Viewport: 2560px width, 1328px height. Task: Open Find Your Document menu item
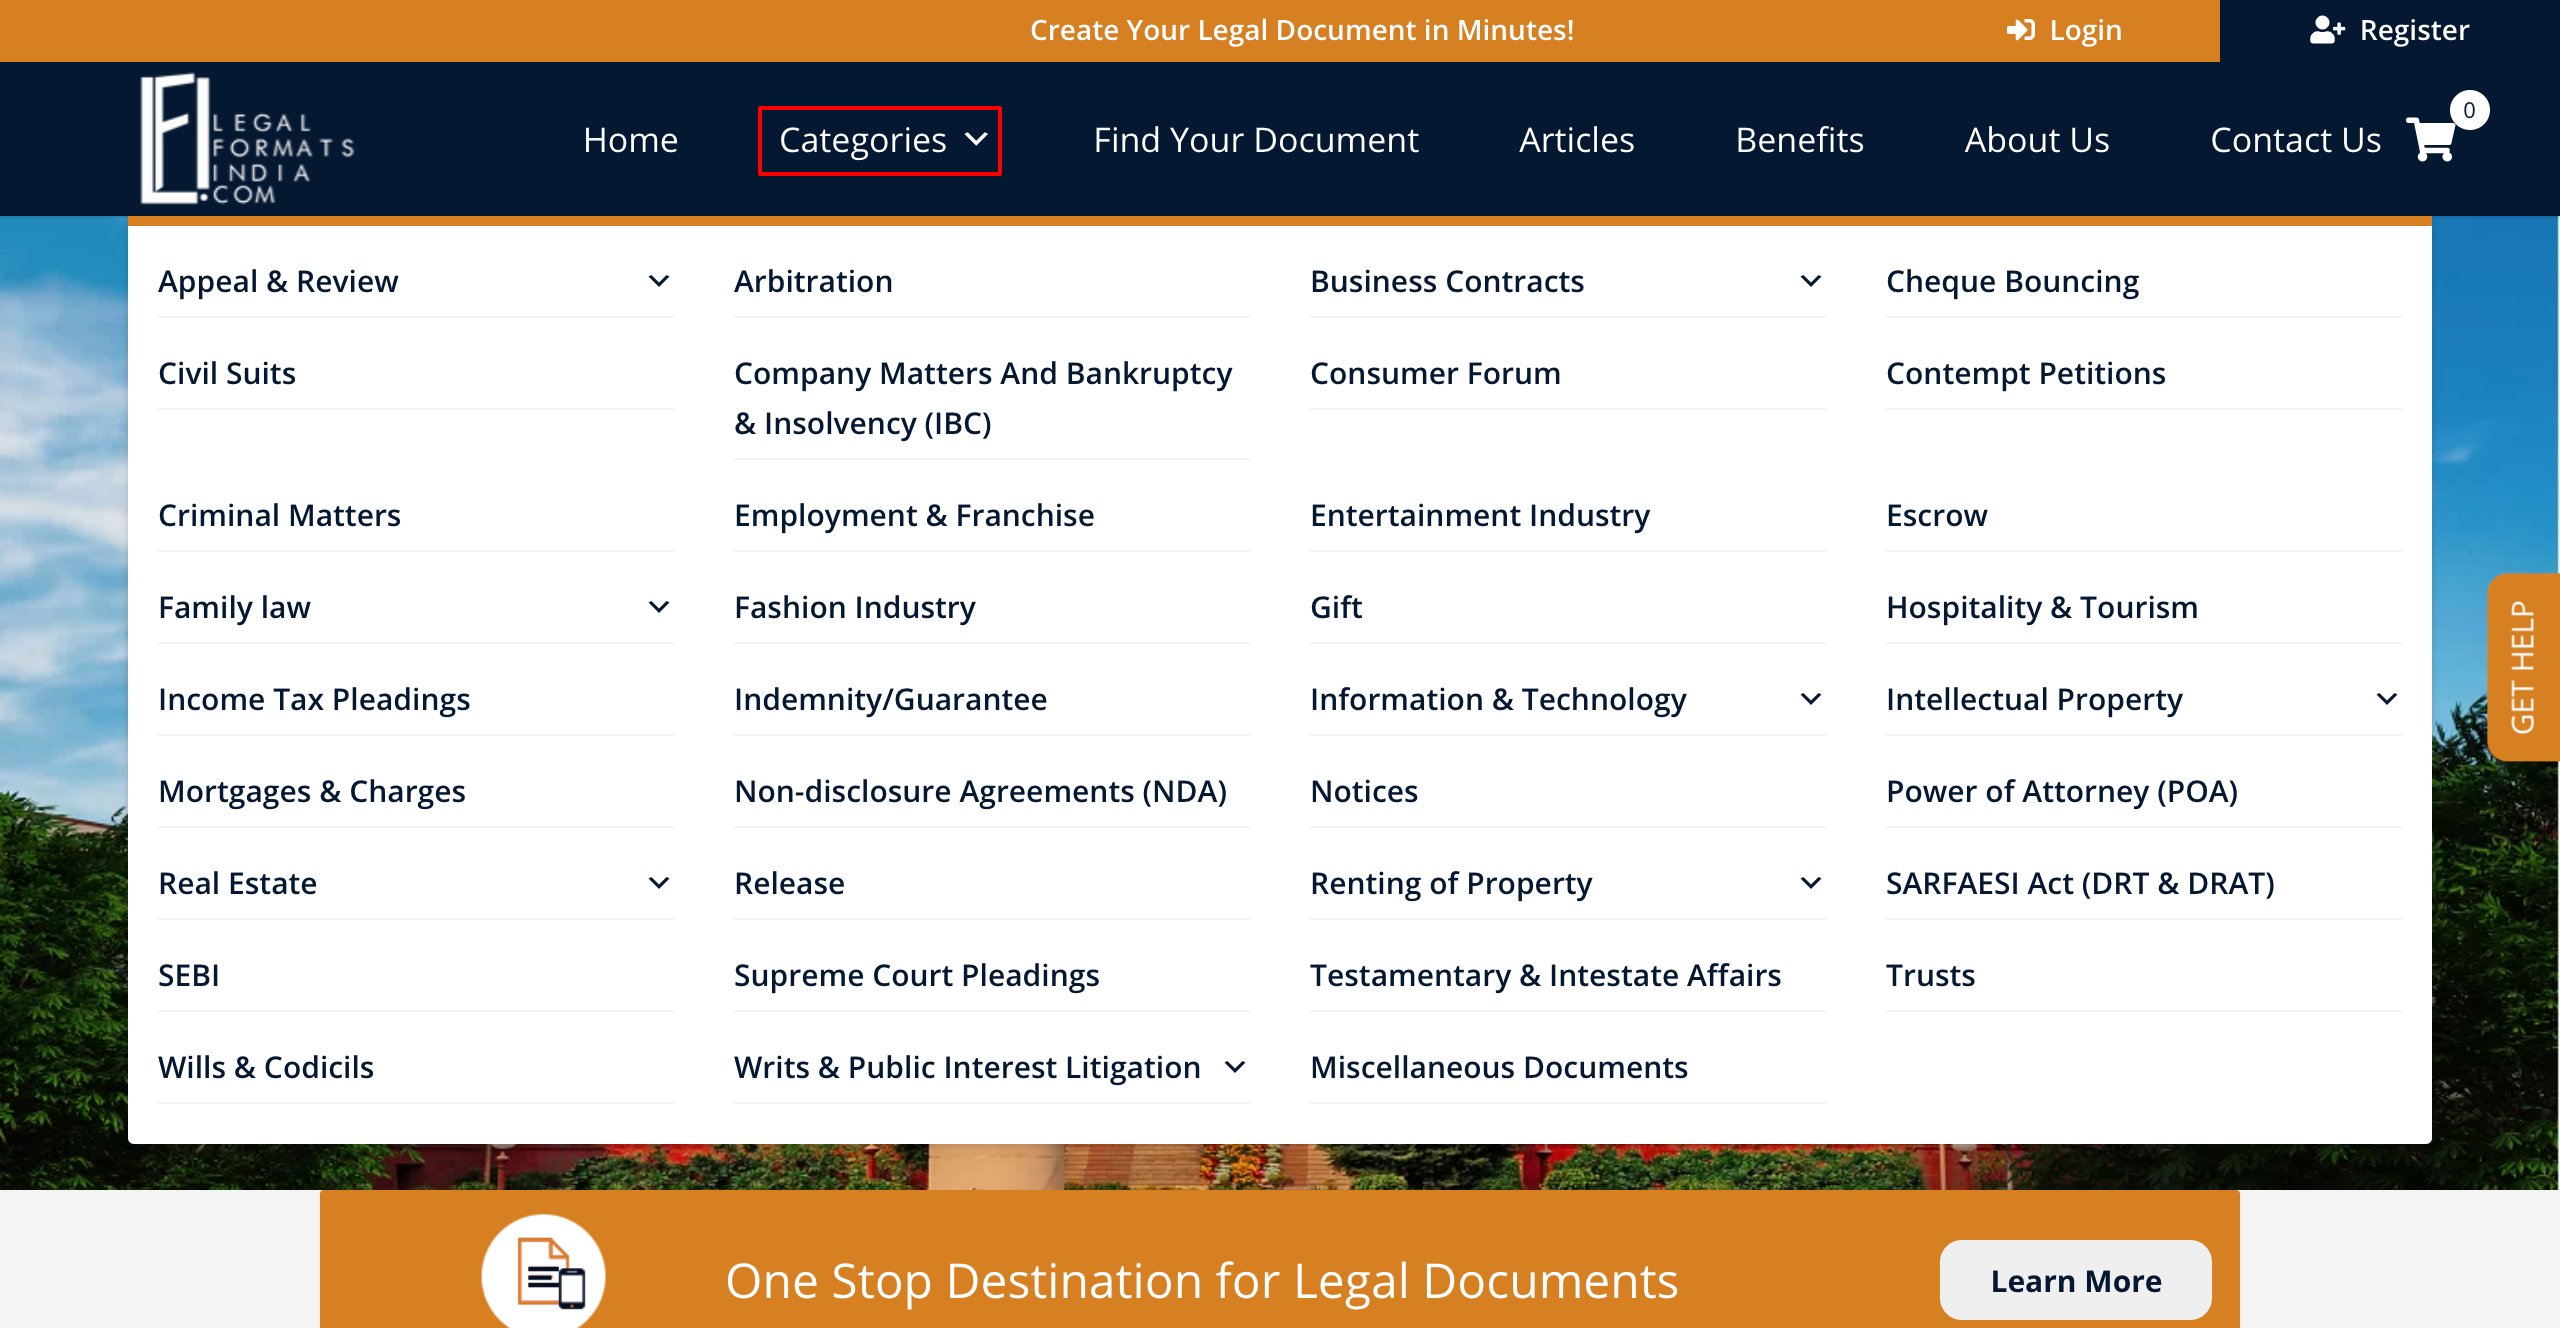[1255, 140]
